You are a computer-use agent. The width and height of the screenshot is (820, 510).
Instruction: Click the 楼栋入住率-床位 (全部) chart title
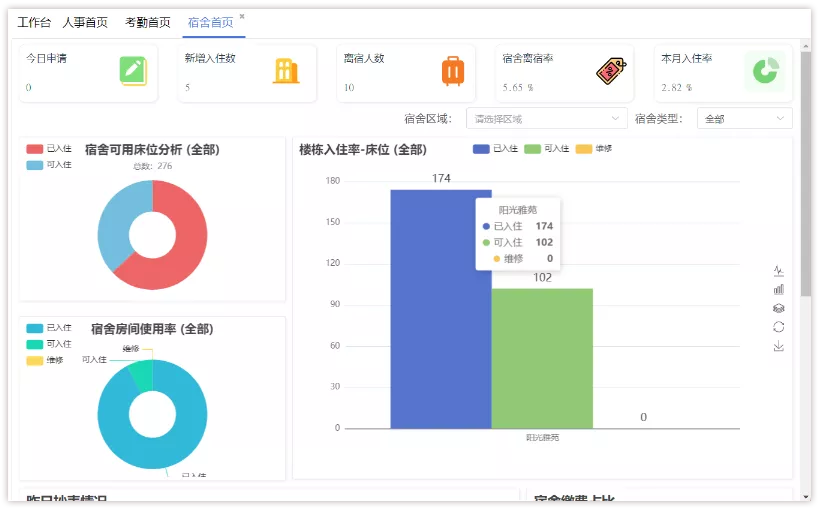point(363,150)
